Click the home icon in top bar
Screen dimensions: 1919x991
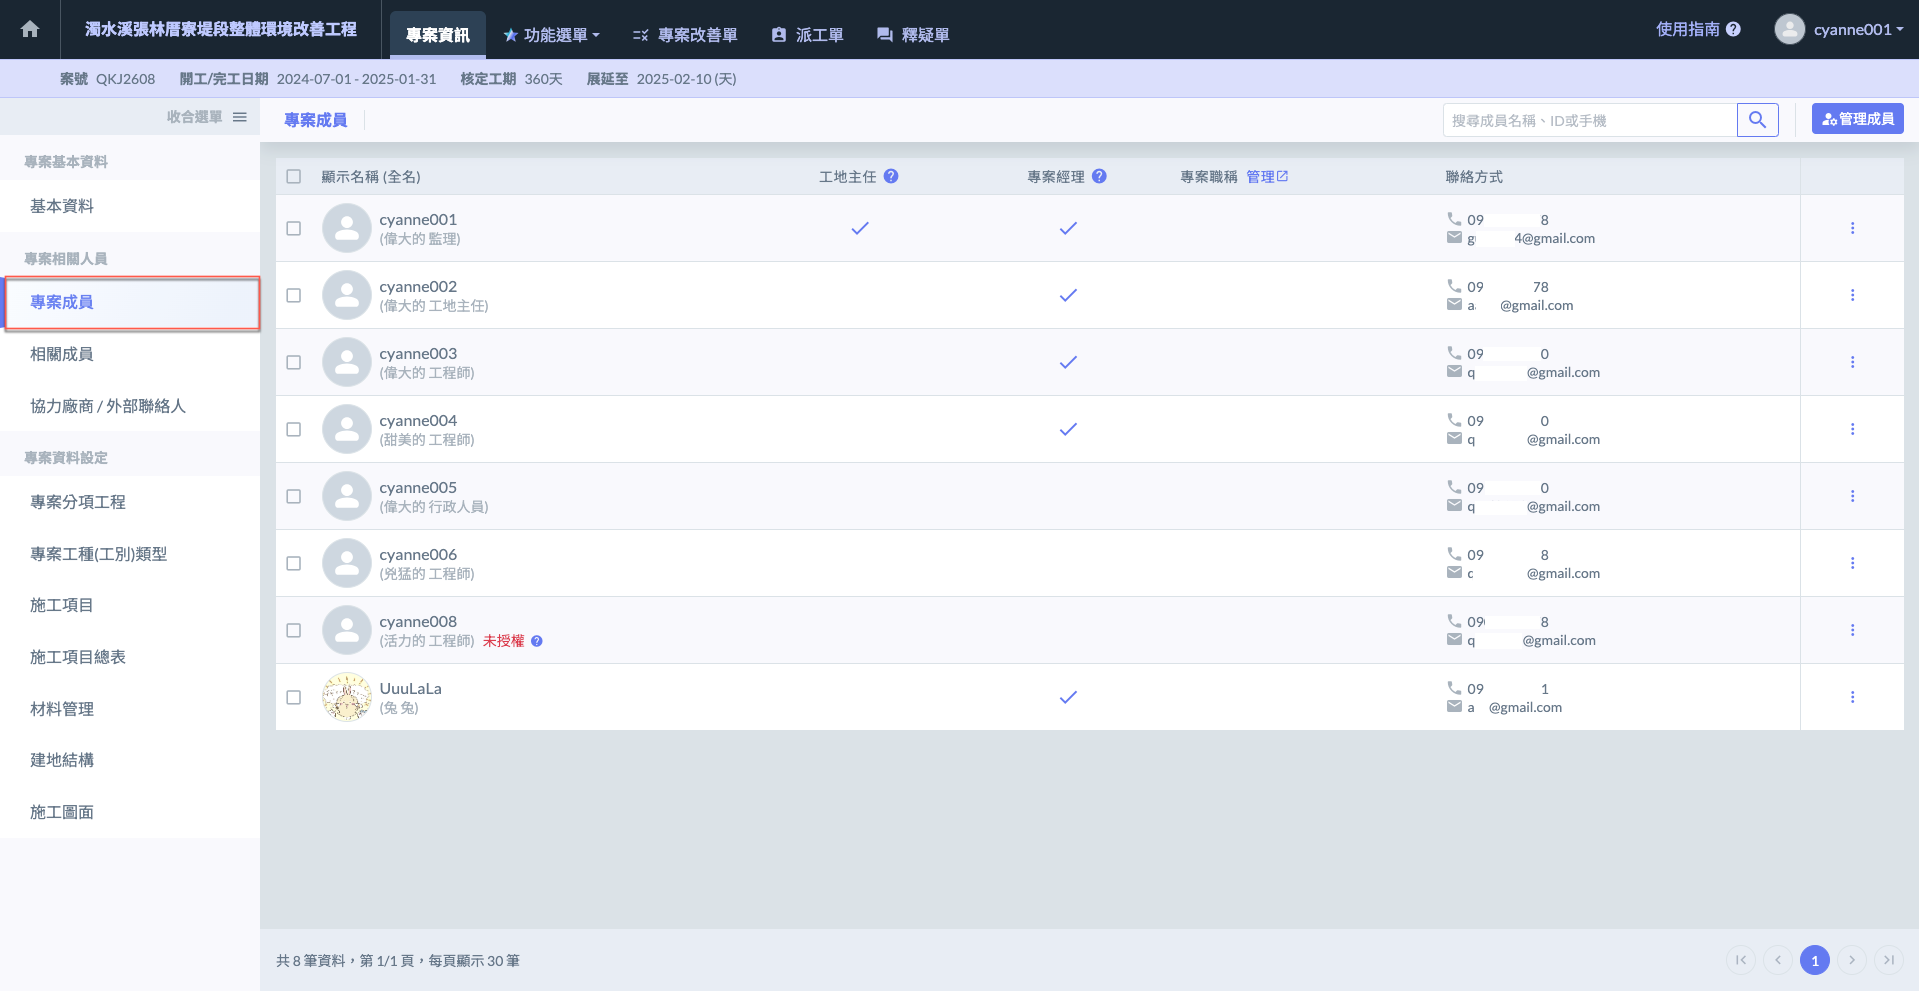[30, 29]
